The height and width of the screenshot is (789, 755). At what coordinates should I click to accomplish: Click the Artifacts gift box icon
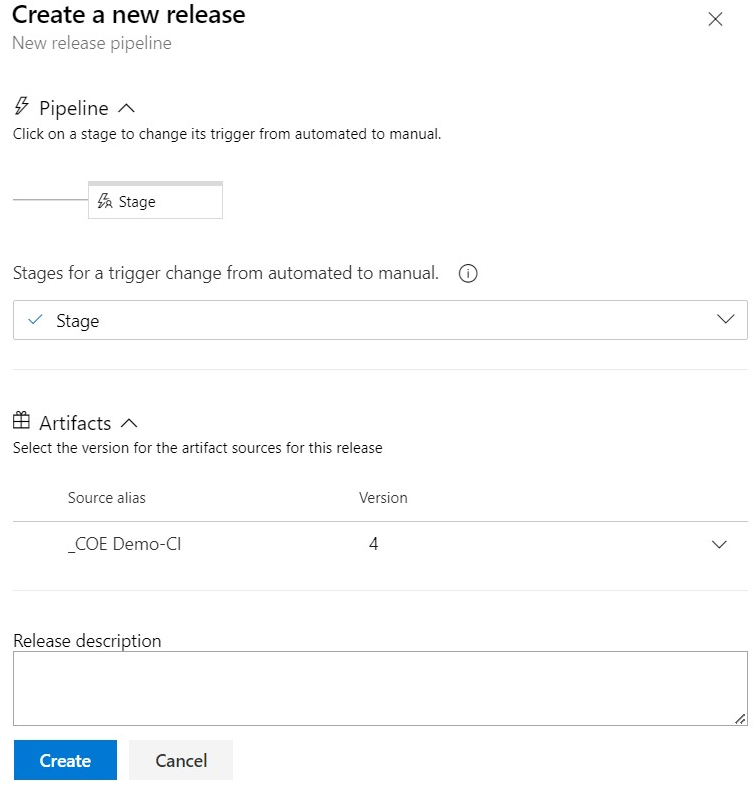22,422
